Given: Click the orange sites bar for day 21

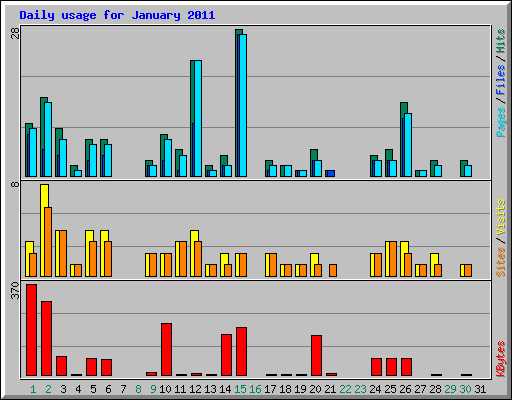Looking at the screenshot, I should 333,270.
